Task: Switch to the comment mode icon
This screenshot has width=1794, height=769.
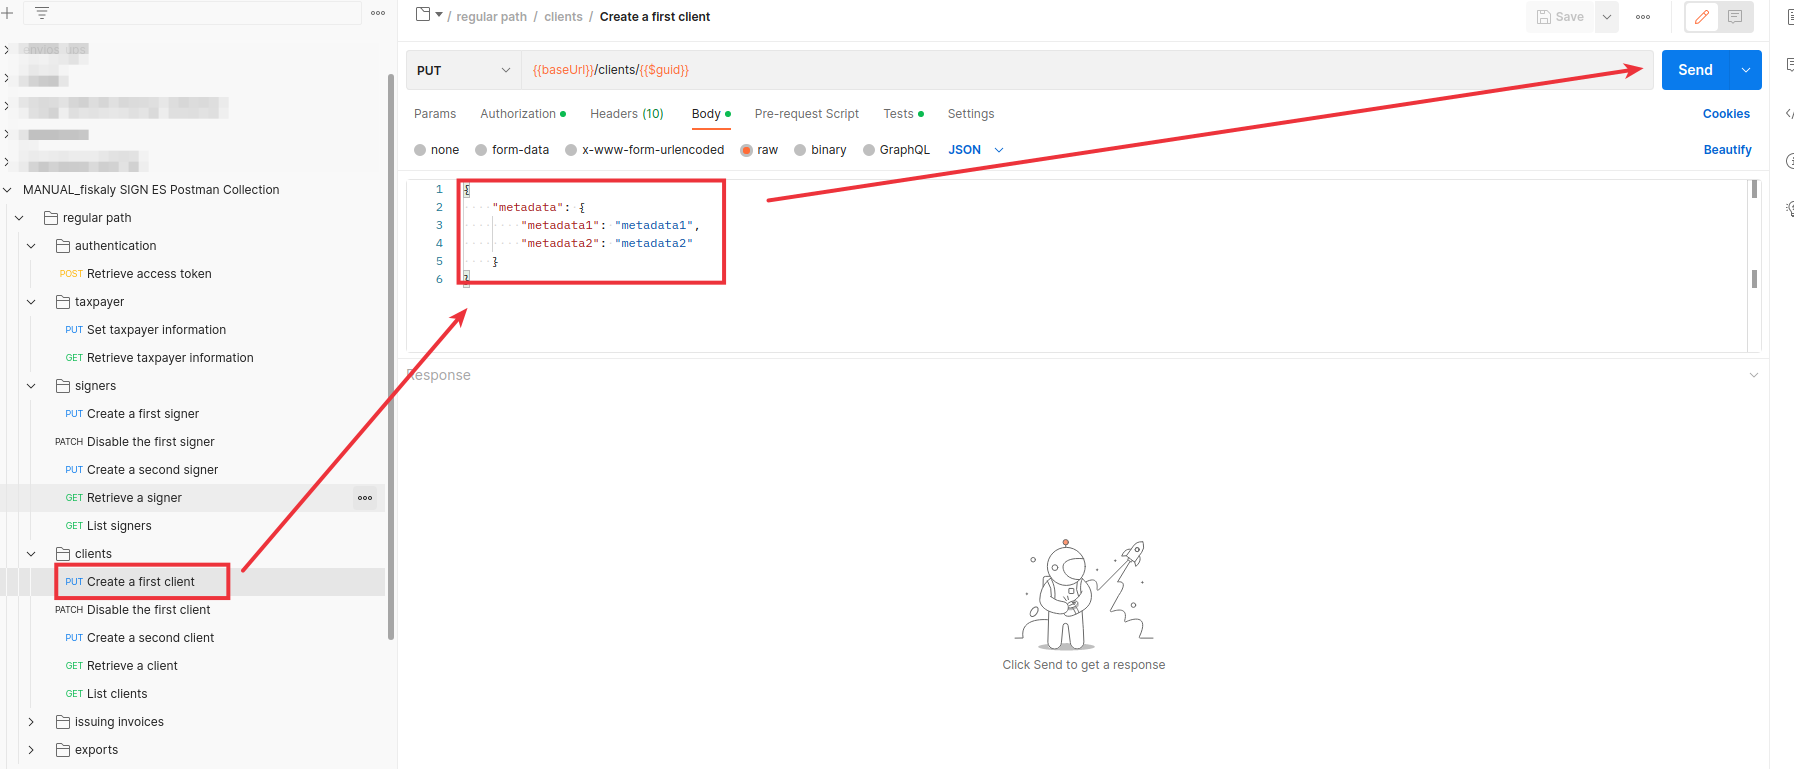Action: tap(1735, 17)
